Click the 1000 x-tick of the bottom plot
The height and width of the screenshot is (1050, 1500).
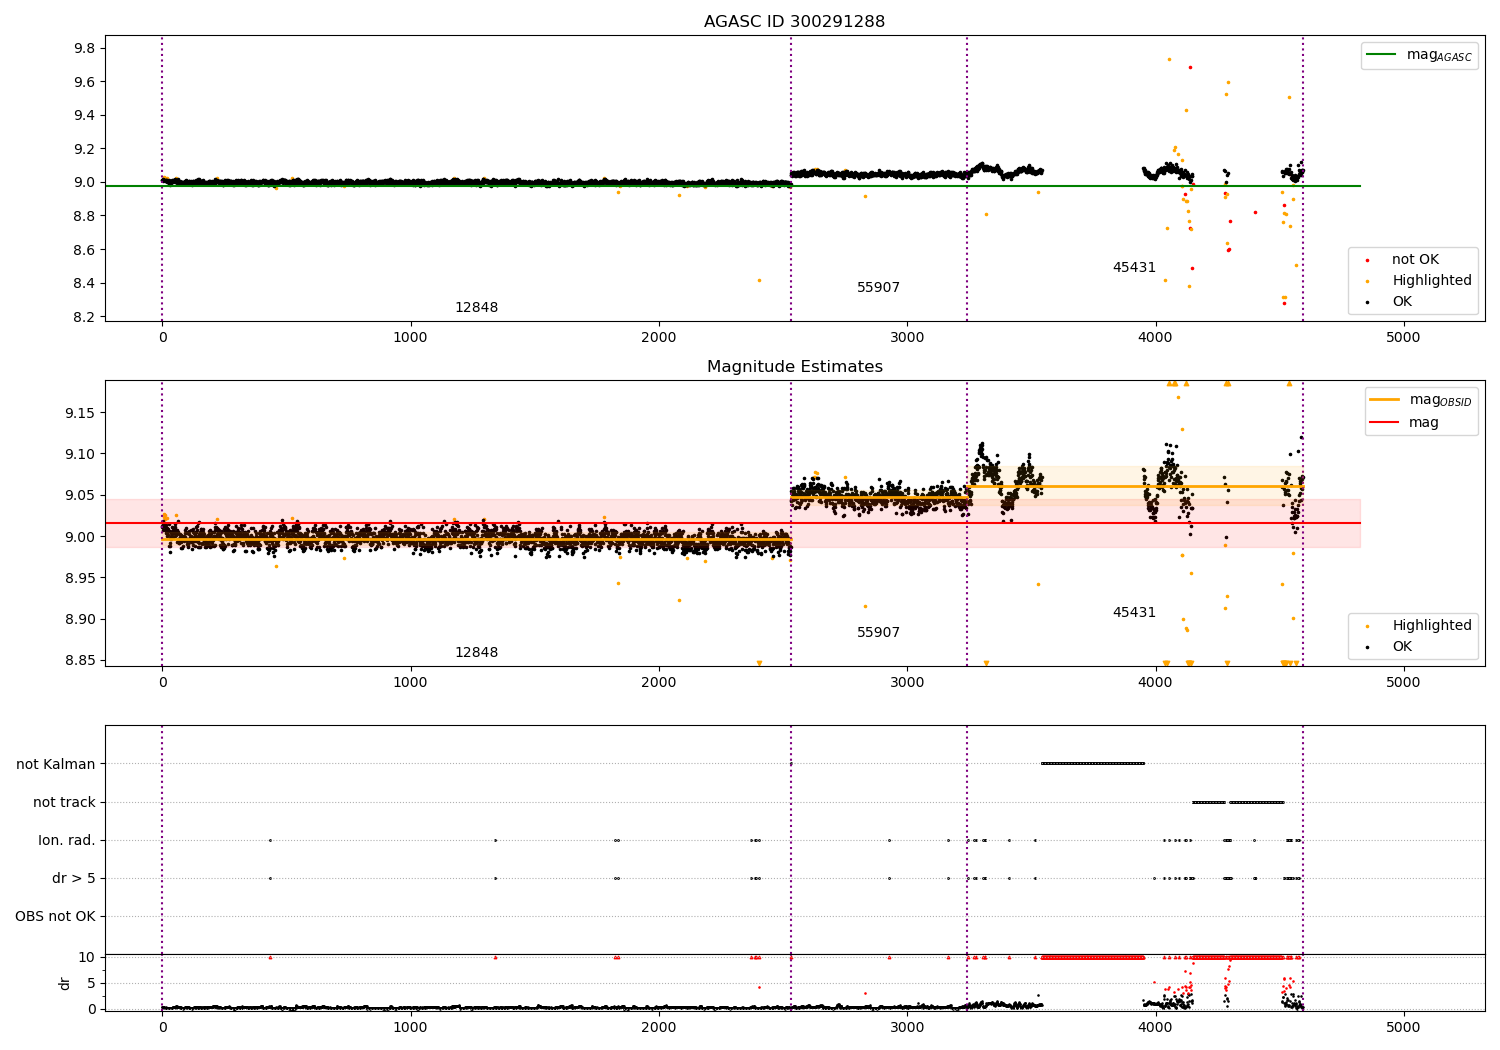coord(411,1027)
